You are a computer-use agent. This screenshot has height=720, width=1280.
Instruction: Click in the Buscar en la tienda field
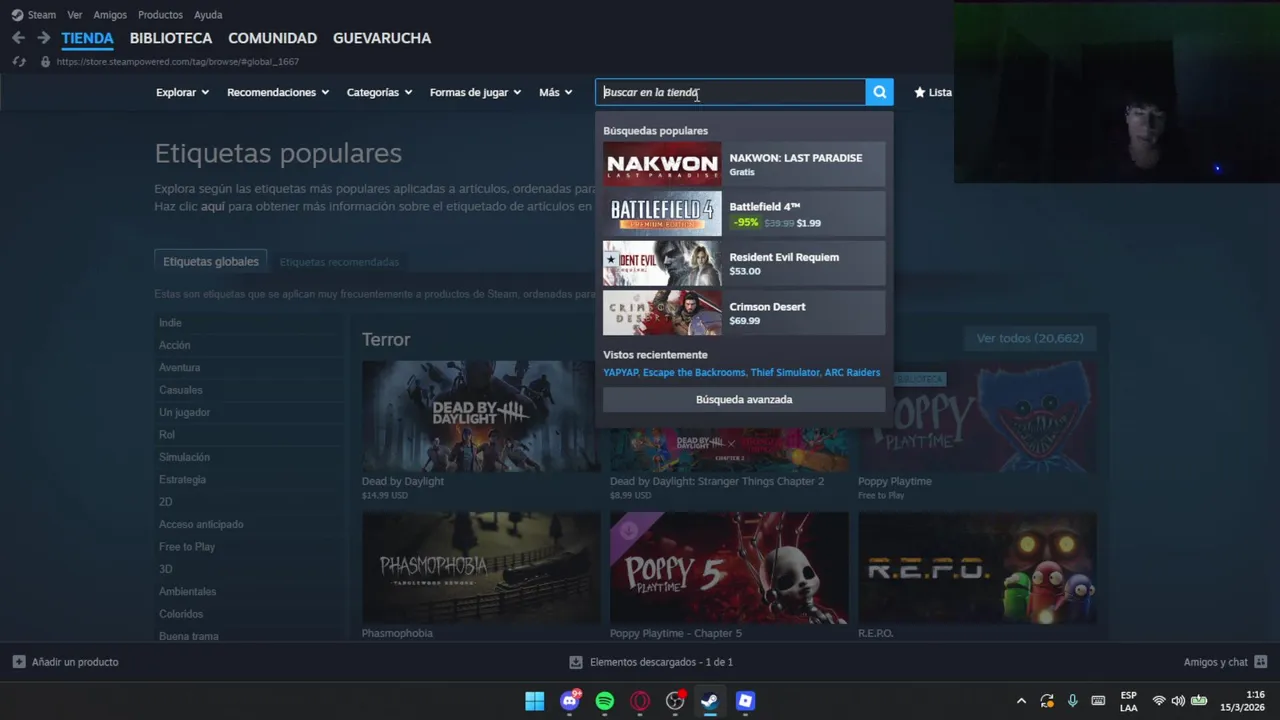[x=731, y=92]
